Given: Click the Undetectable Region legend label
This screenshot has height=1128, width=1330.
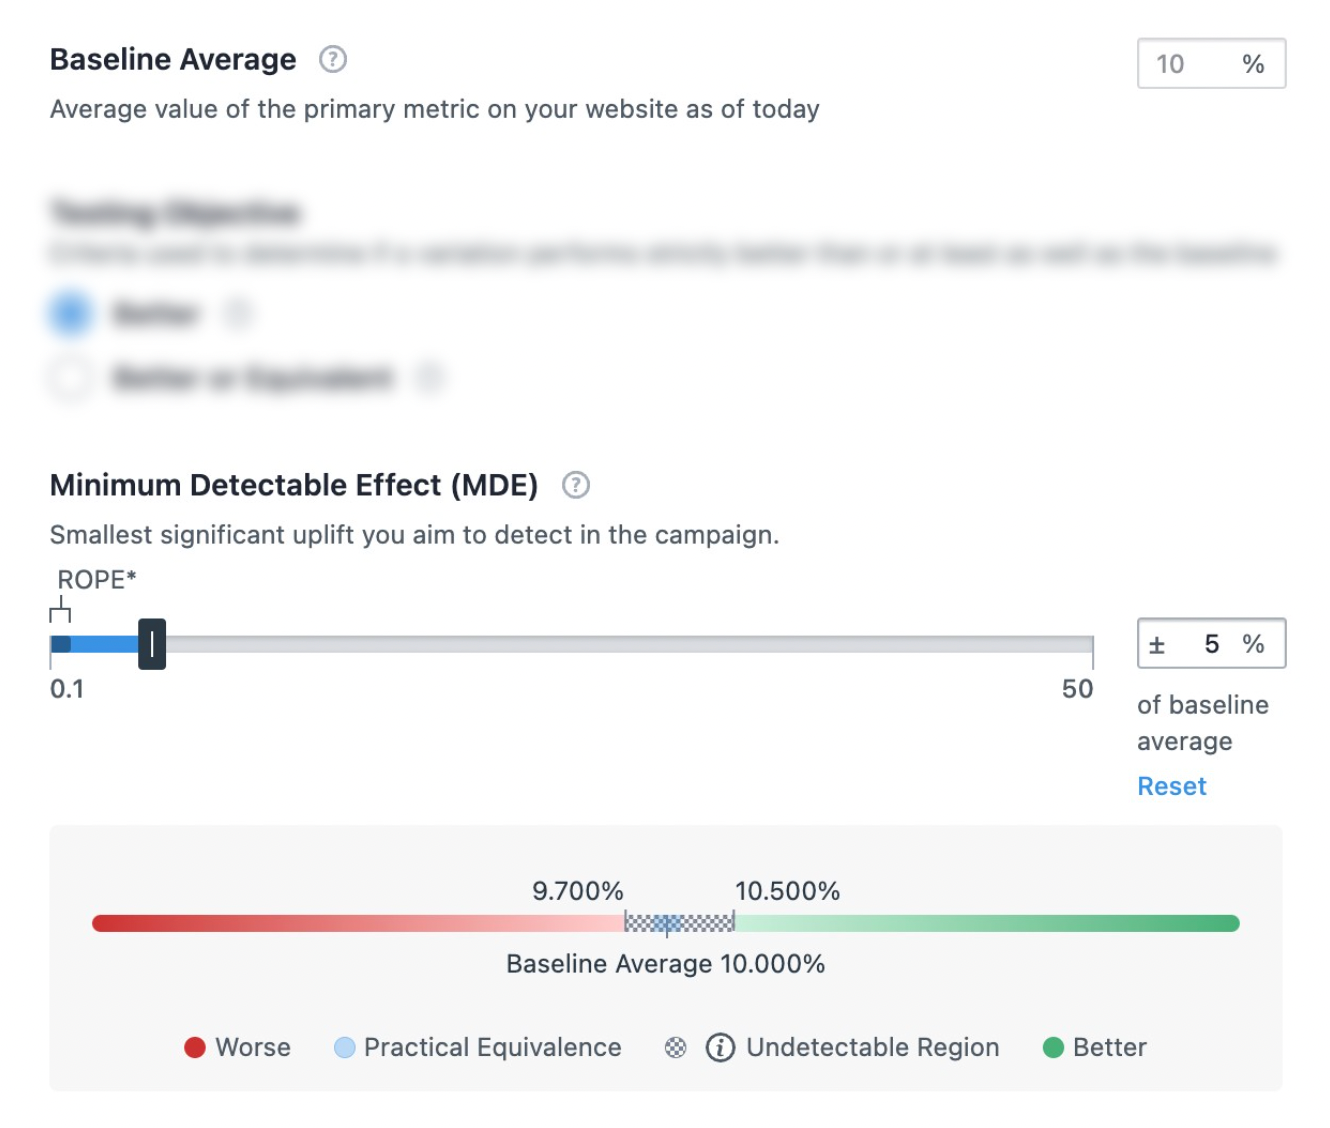Looking at the screenshot, I should [872, 1047].
